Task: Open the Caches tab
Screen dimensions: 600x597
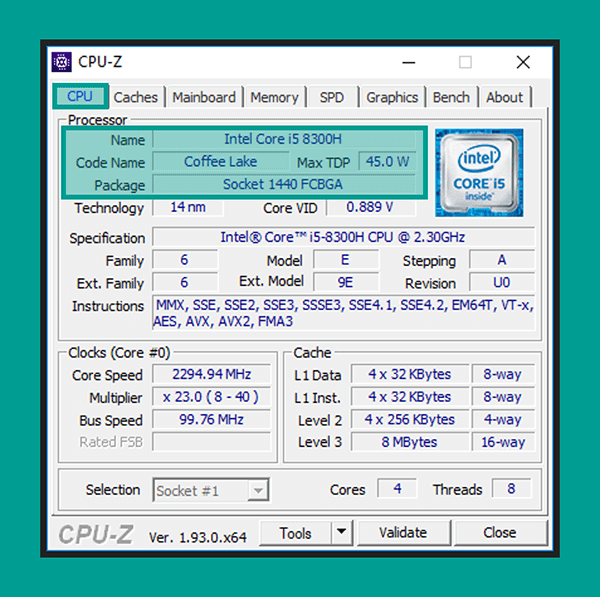Action: tap(136, 97)
